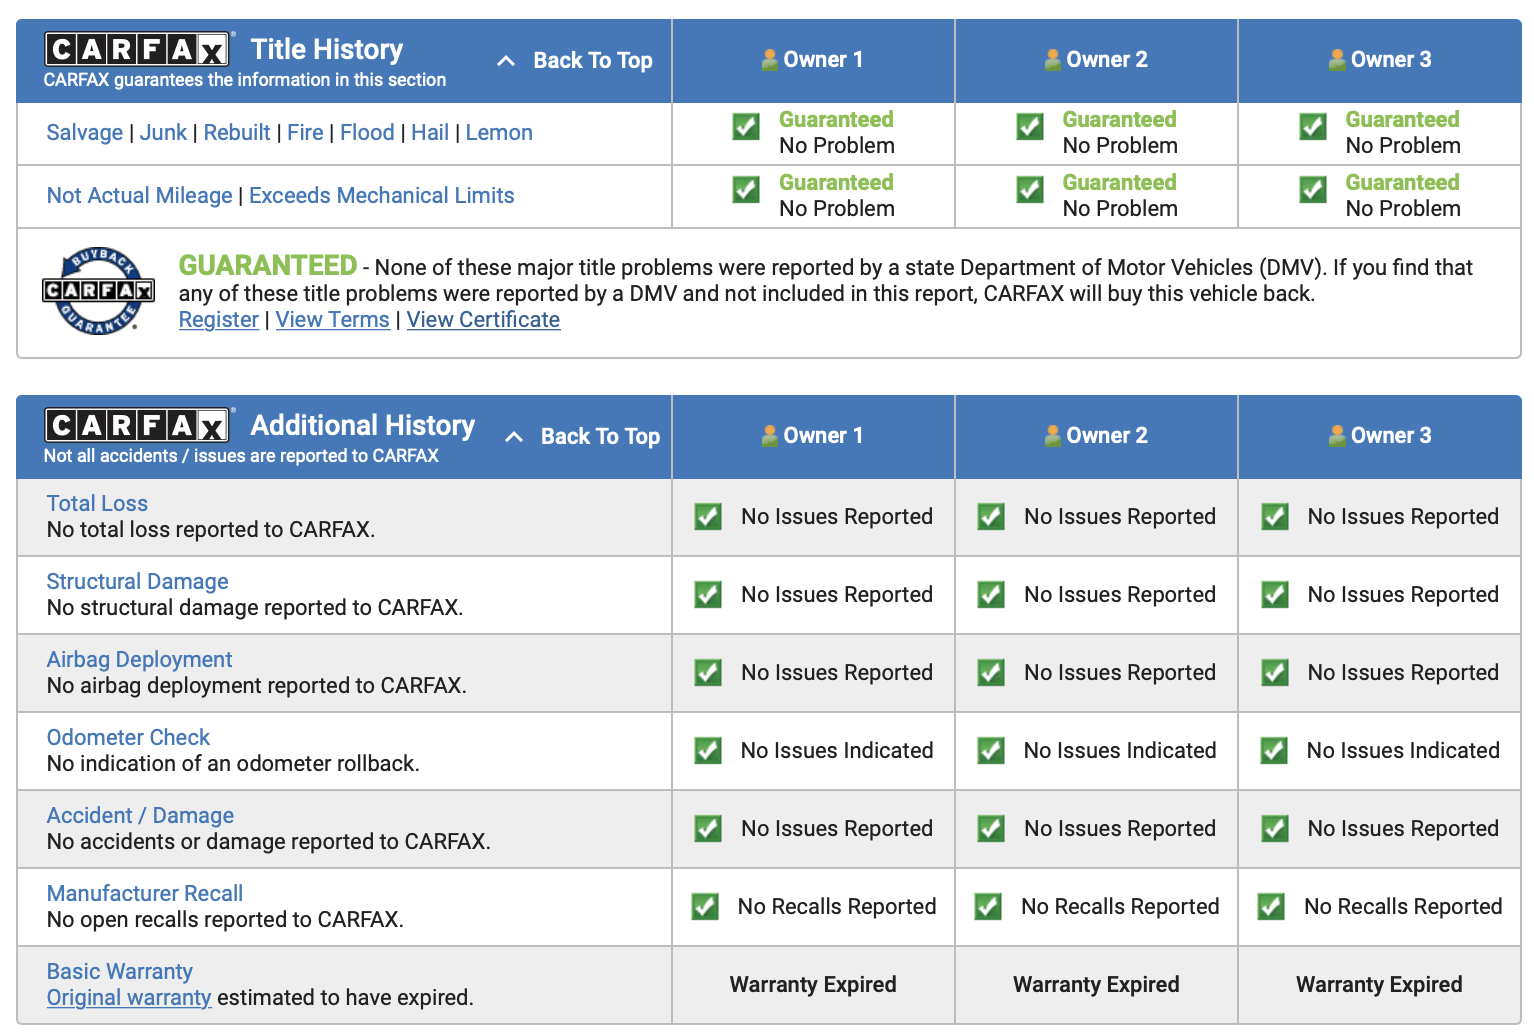Open the Manufacturer Recall link
Viewport: 1534px width, 1036px height.
point(145,893)
